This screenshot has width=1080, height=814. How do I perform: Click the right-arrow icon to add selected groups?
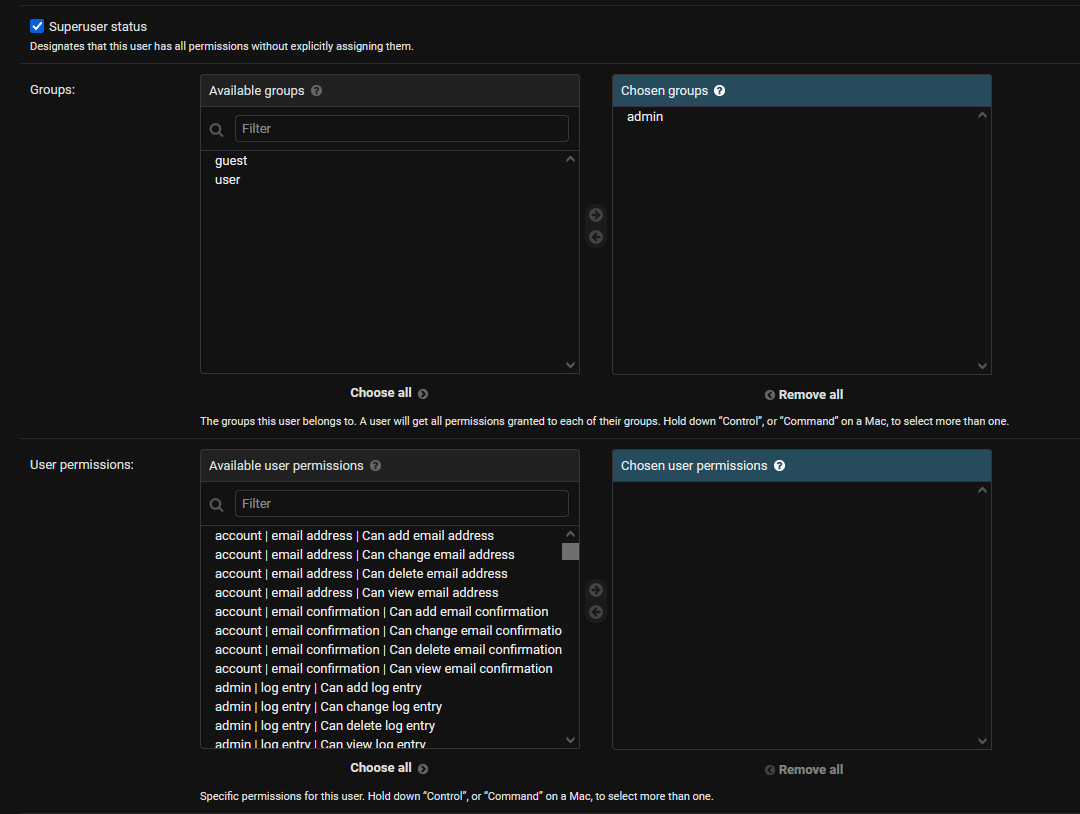[595, 214]
